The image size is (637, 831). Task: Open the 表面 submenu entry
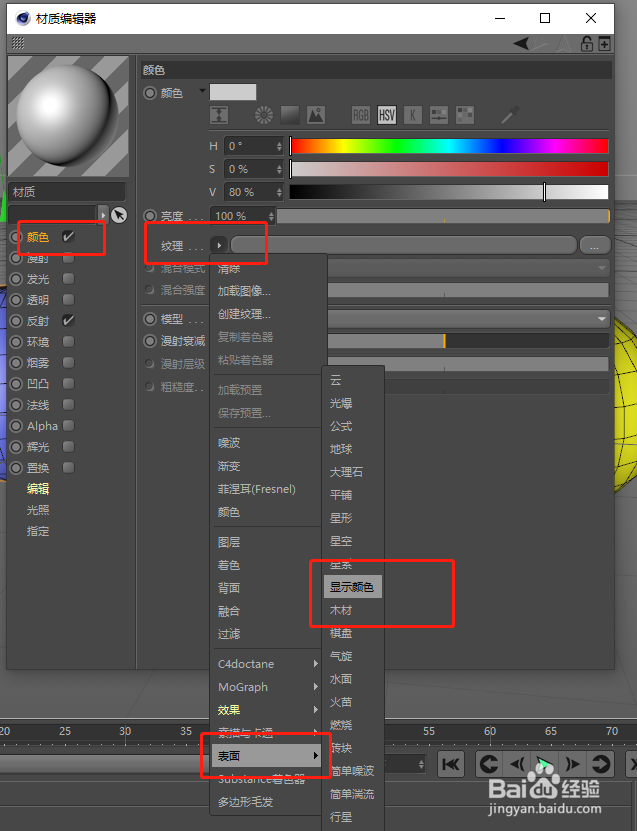click(x=267, y=756)
